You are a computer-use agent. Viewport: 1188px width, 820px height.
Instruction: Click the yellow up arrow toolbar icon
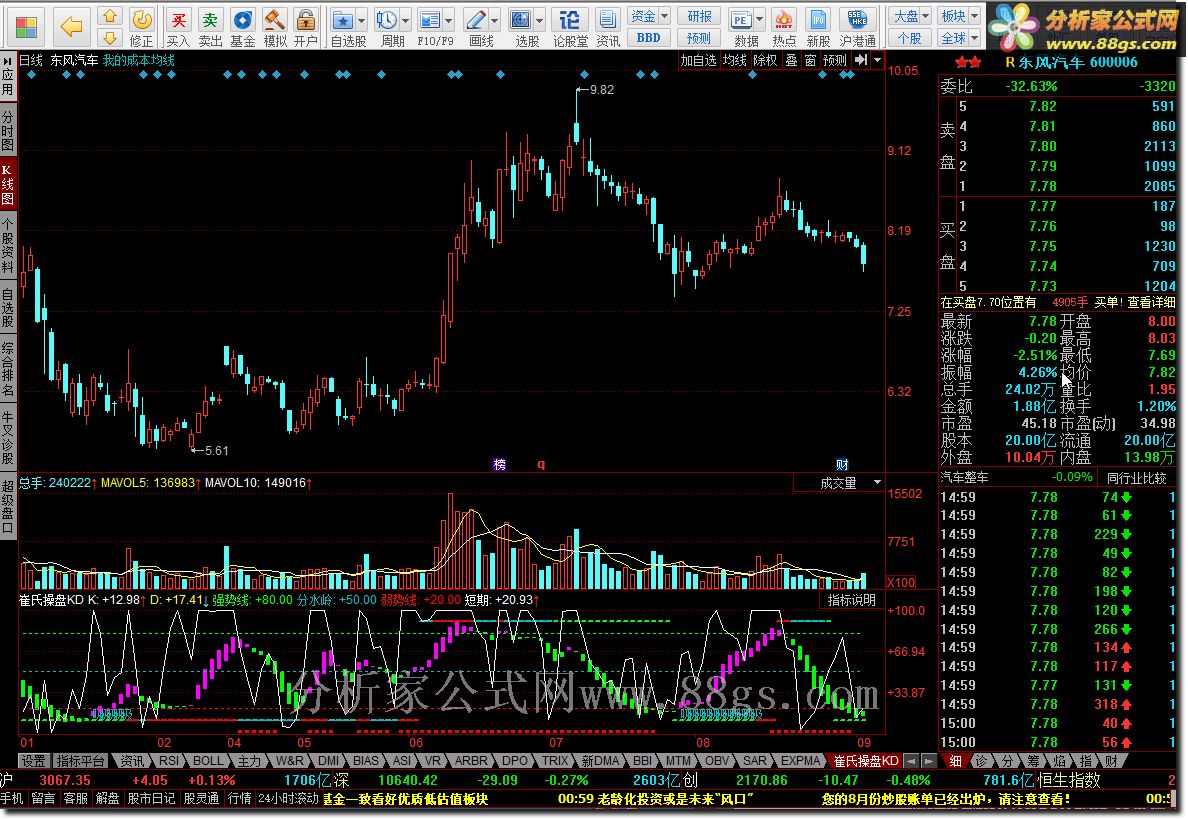(x=111, y=16)
